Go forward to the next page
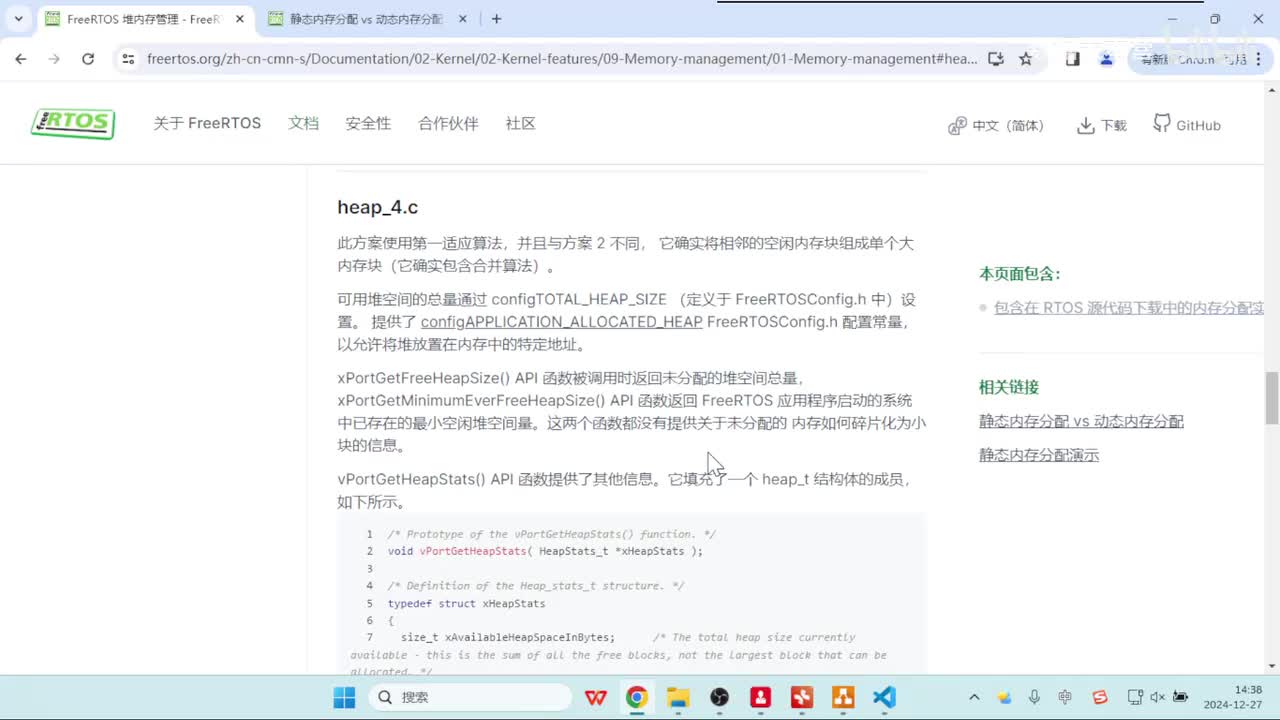This screenshot has height=720, width=1280. (54, 59)
